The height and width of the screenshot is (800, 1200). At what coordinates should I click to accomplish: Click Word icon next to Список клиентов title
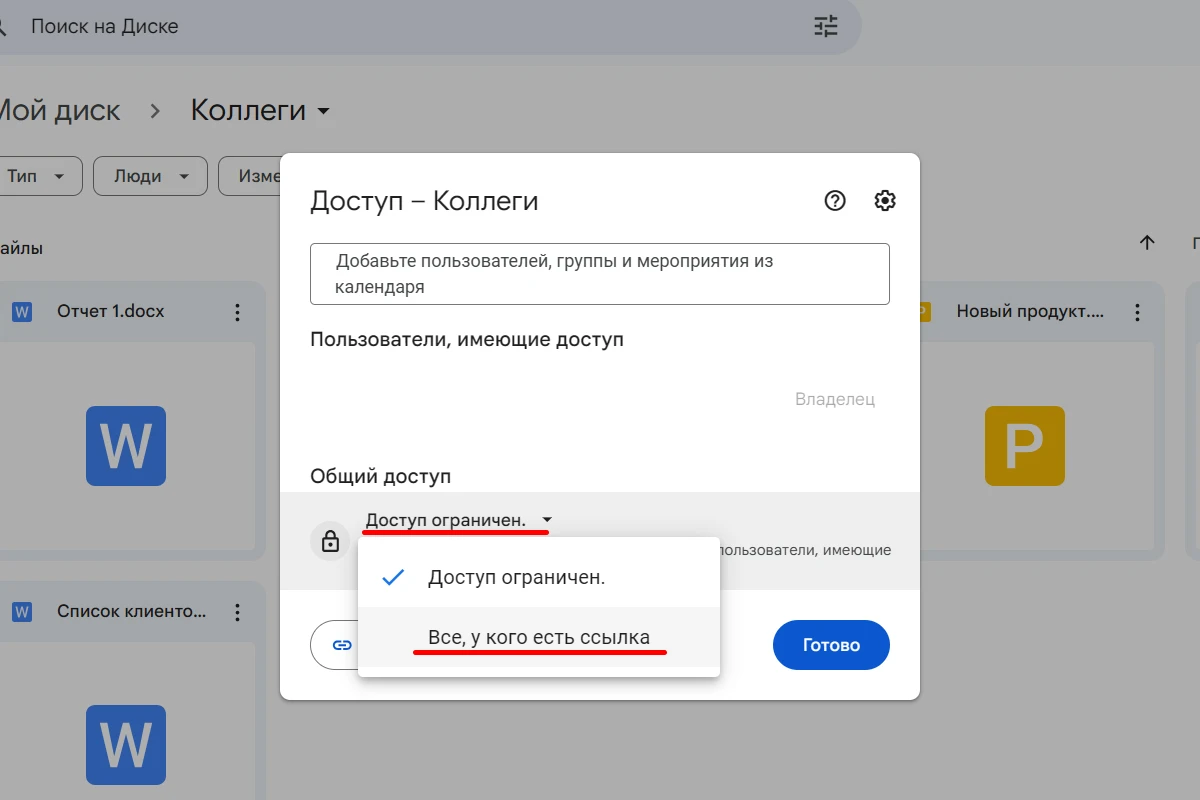[22, 611]
